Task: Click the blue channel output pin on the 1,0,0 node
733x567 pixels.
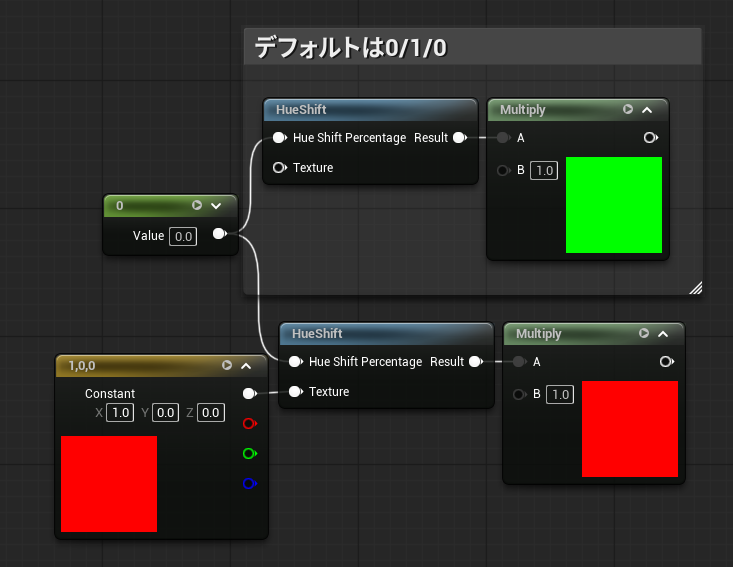Action: point(249,484)
